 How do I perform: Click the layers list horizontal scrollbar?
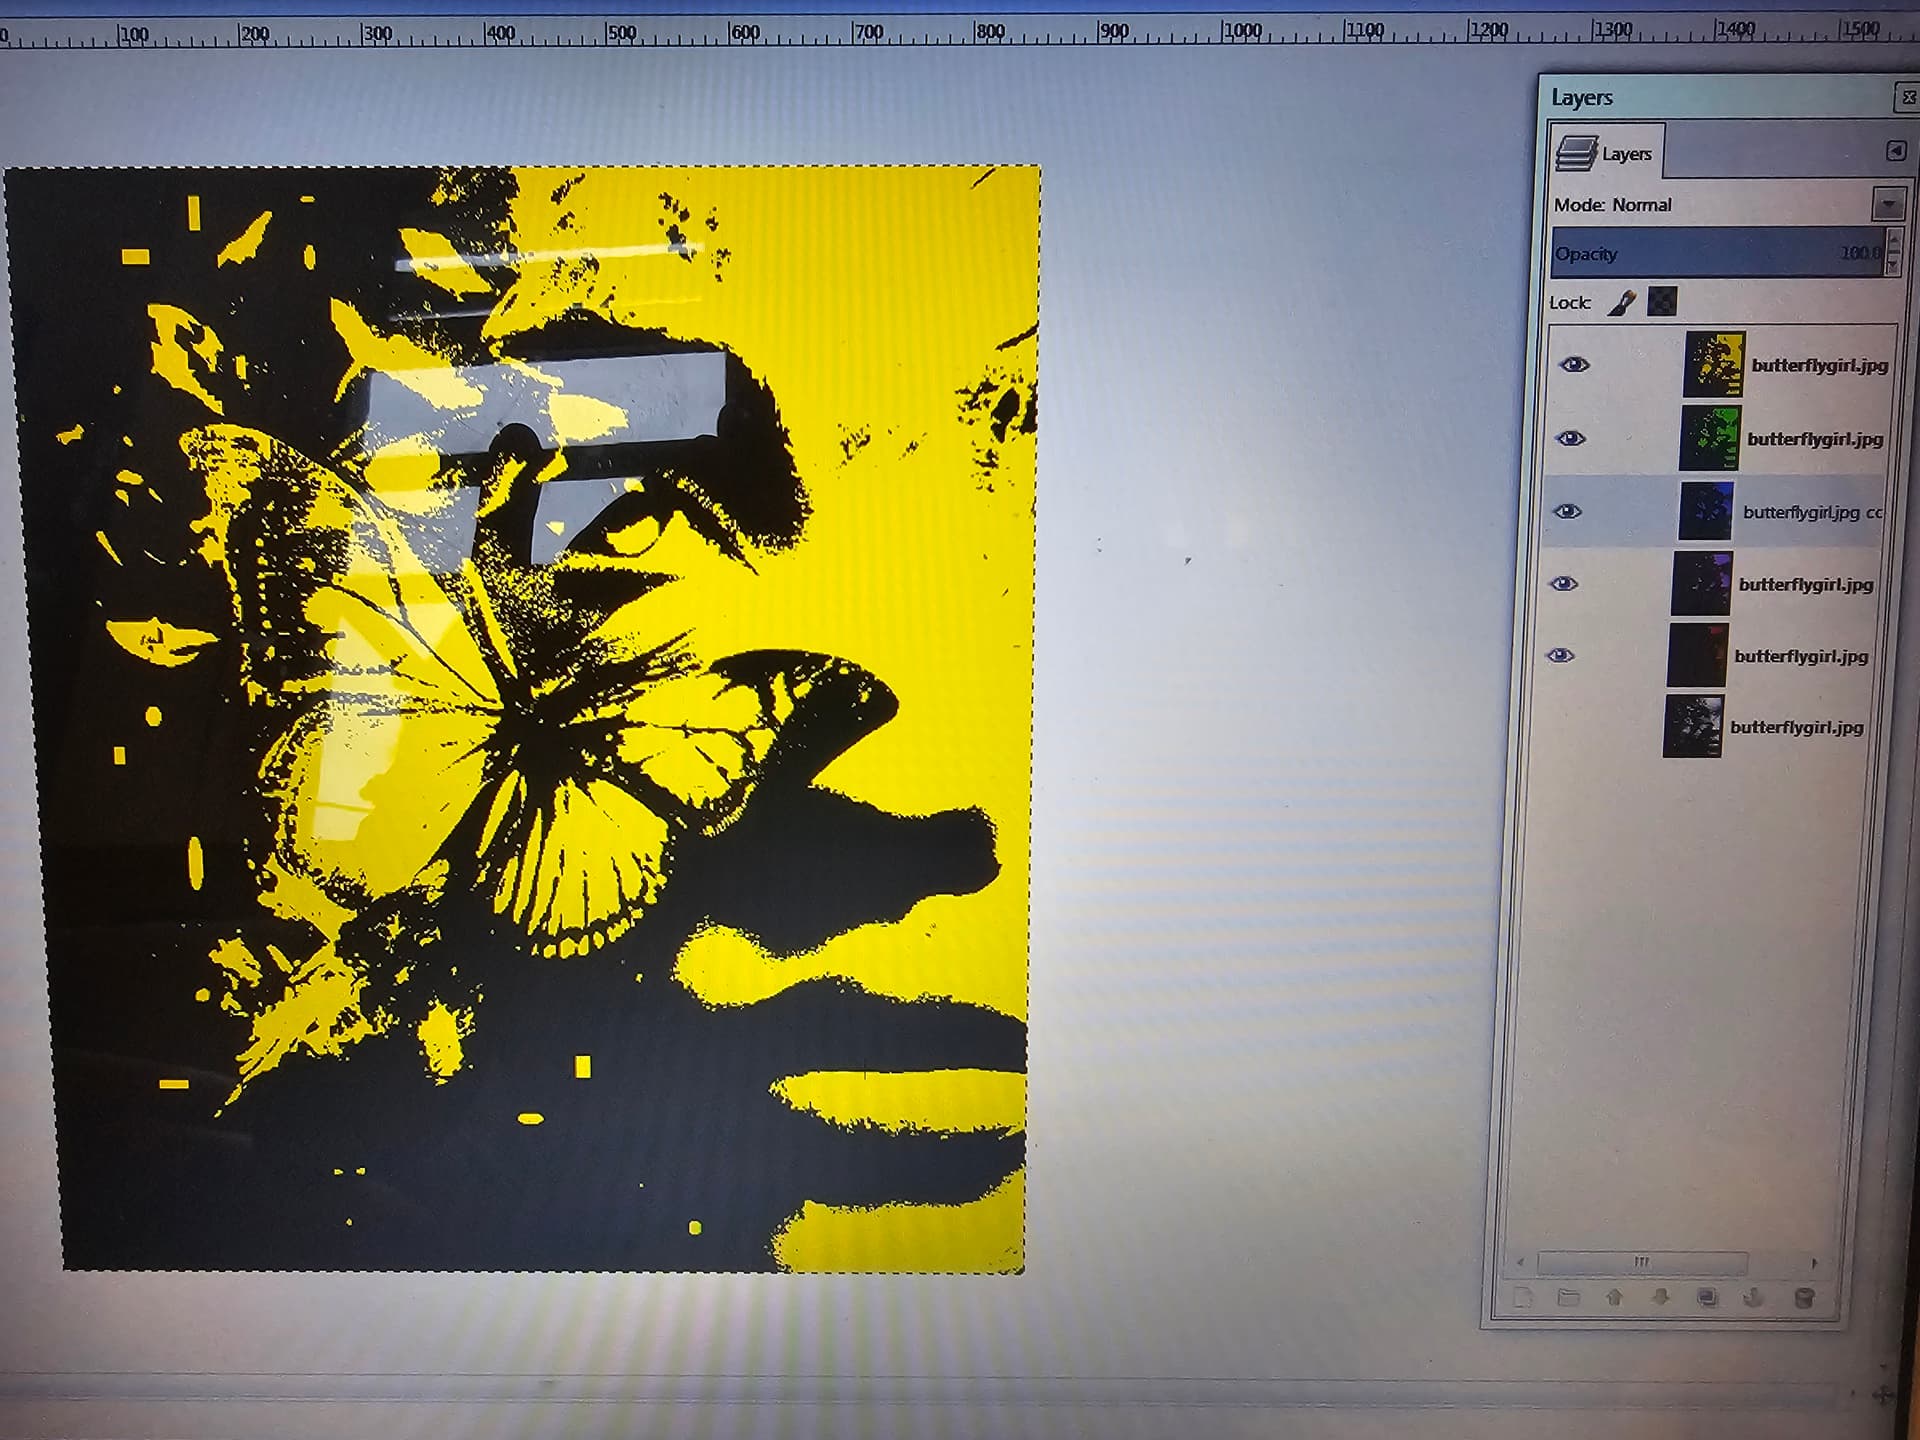(x=1641, y=1262)
